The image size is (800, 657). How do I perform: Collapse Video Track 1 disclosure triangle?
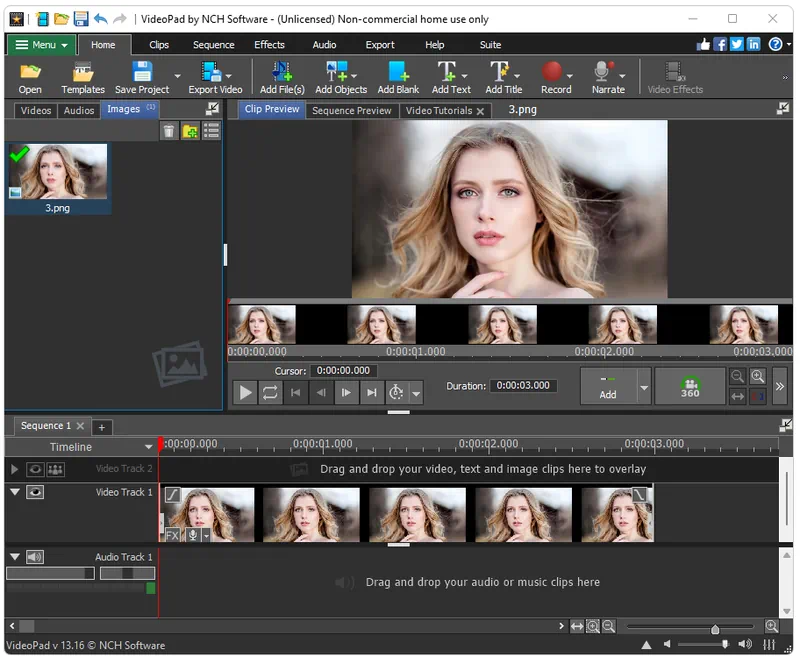(15, 492)
